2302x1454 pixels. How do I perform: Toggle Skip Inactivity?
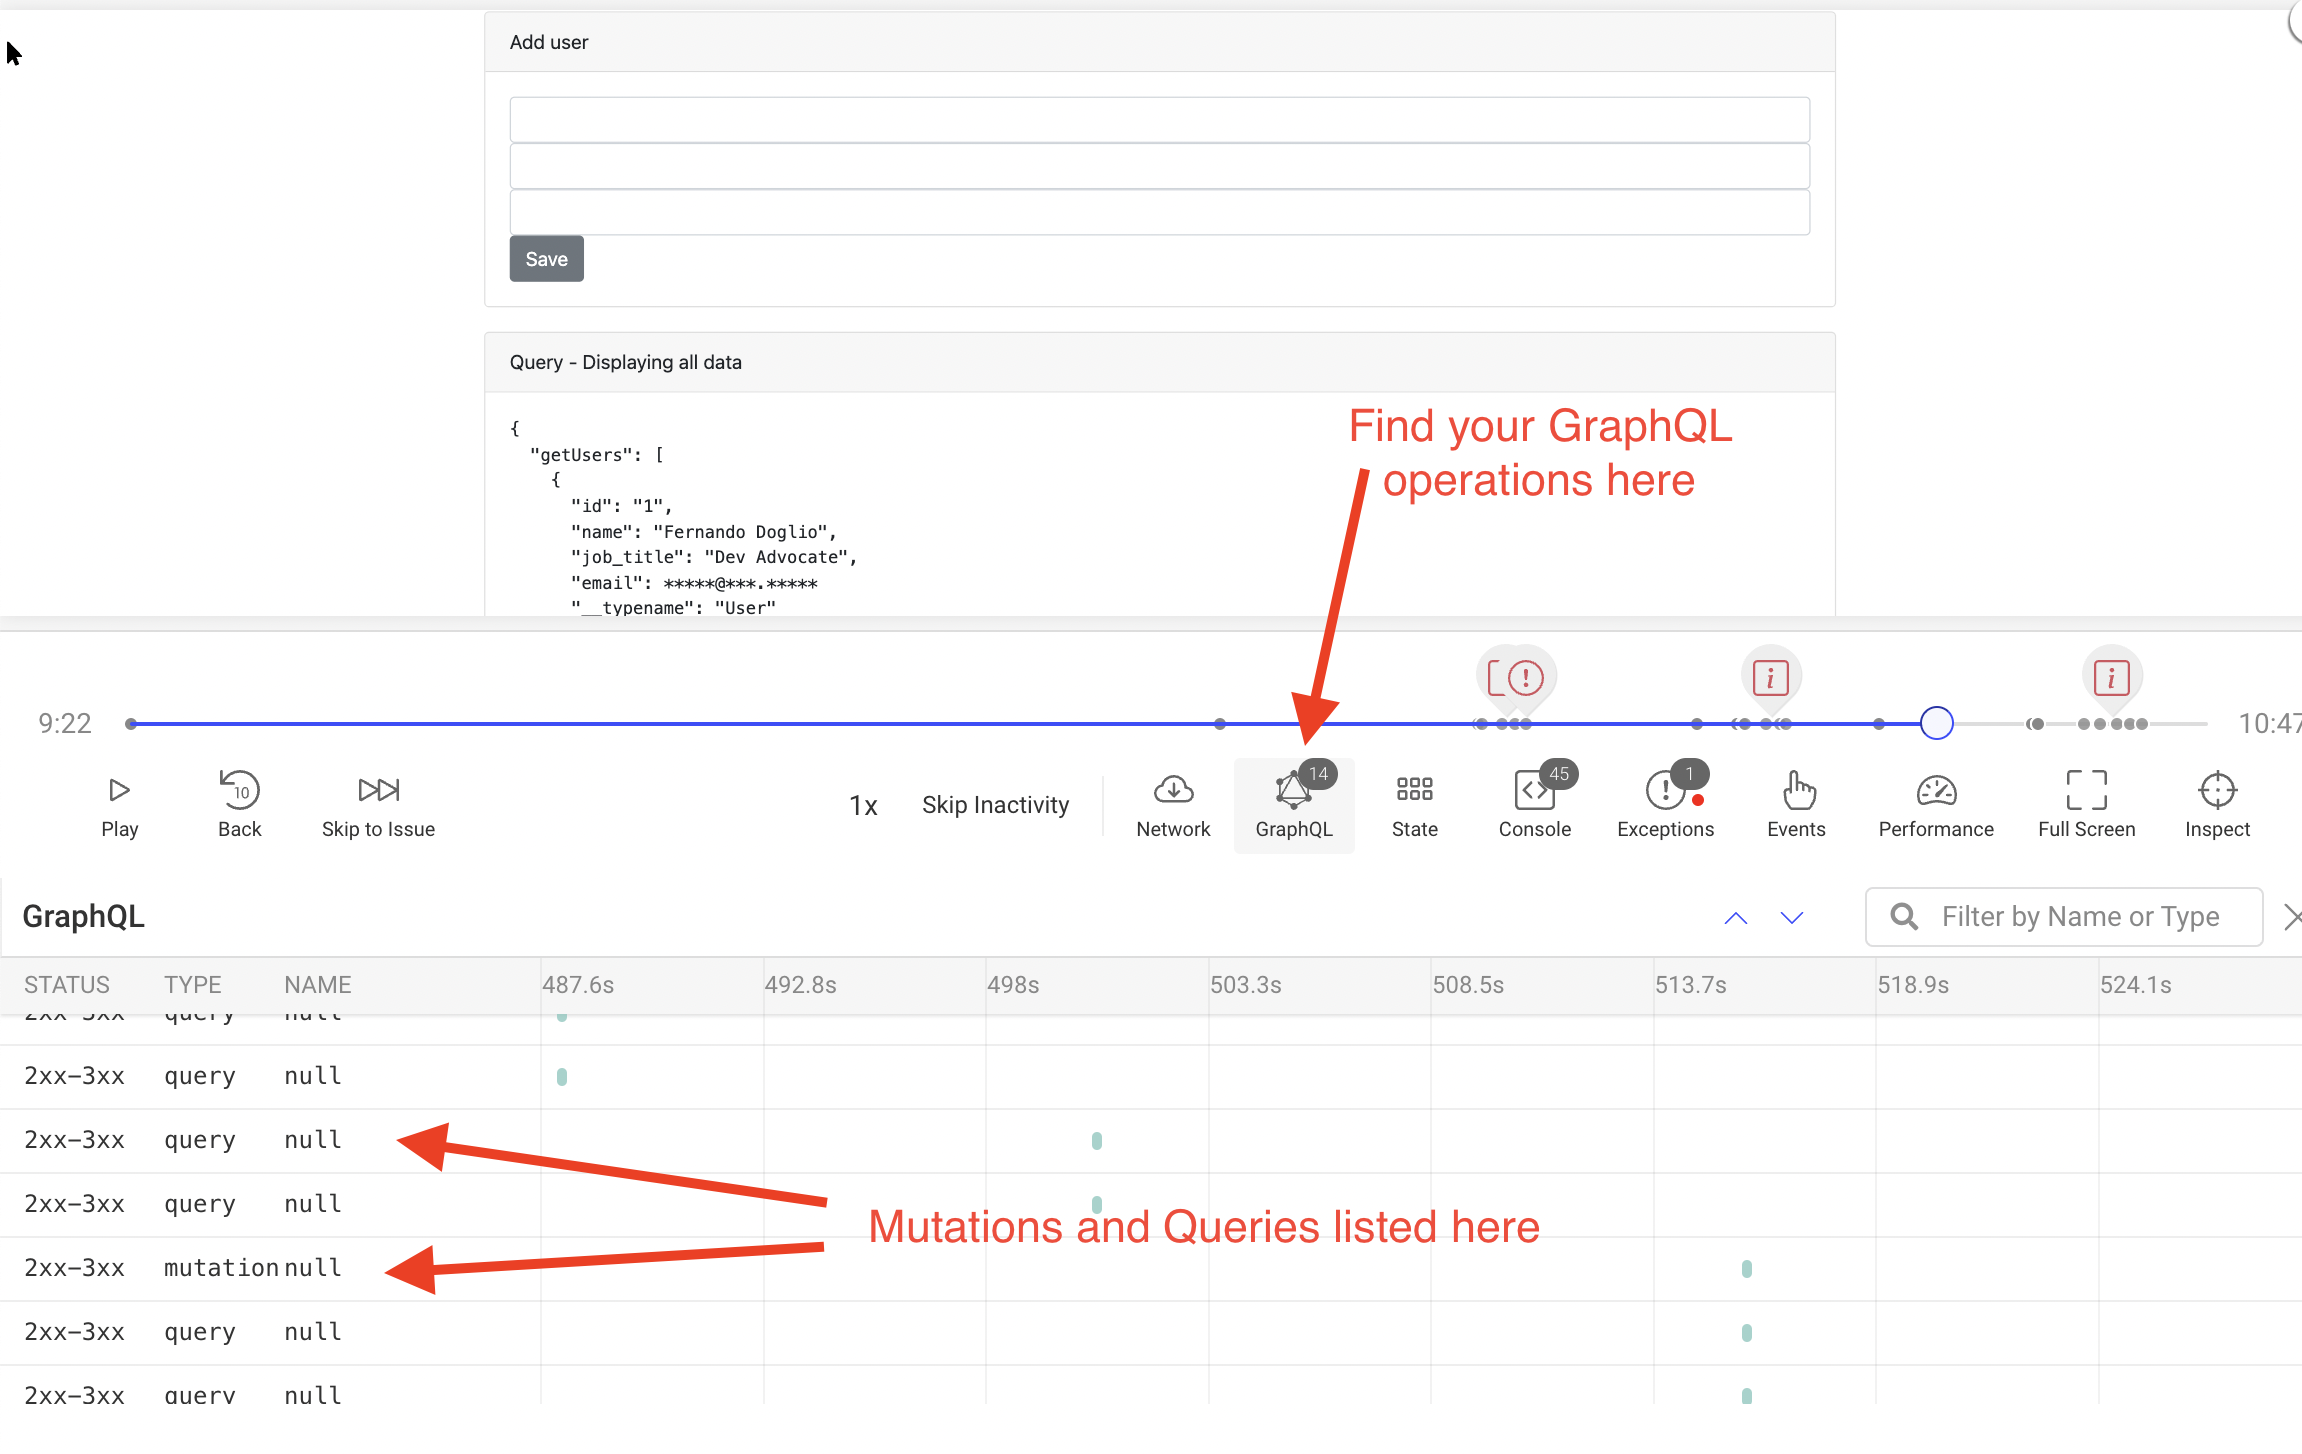pos(996,805)
